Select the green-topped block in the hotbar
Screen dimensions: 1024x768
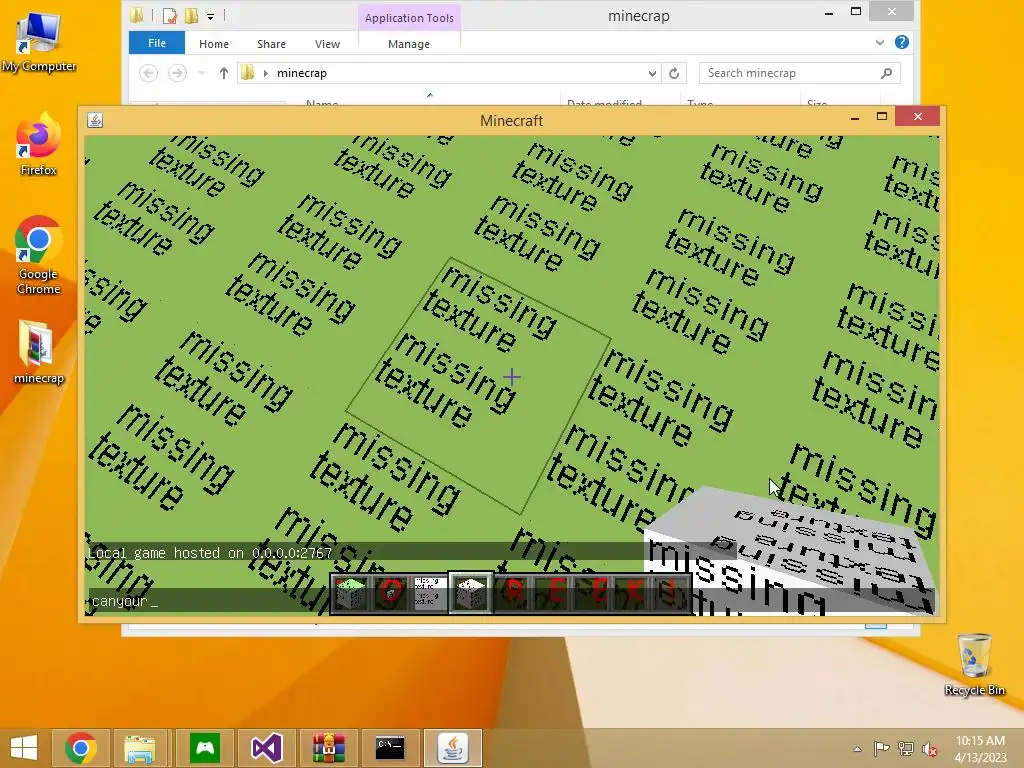[x=351, y=593]
